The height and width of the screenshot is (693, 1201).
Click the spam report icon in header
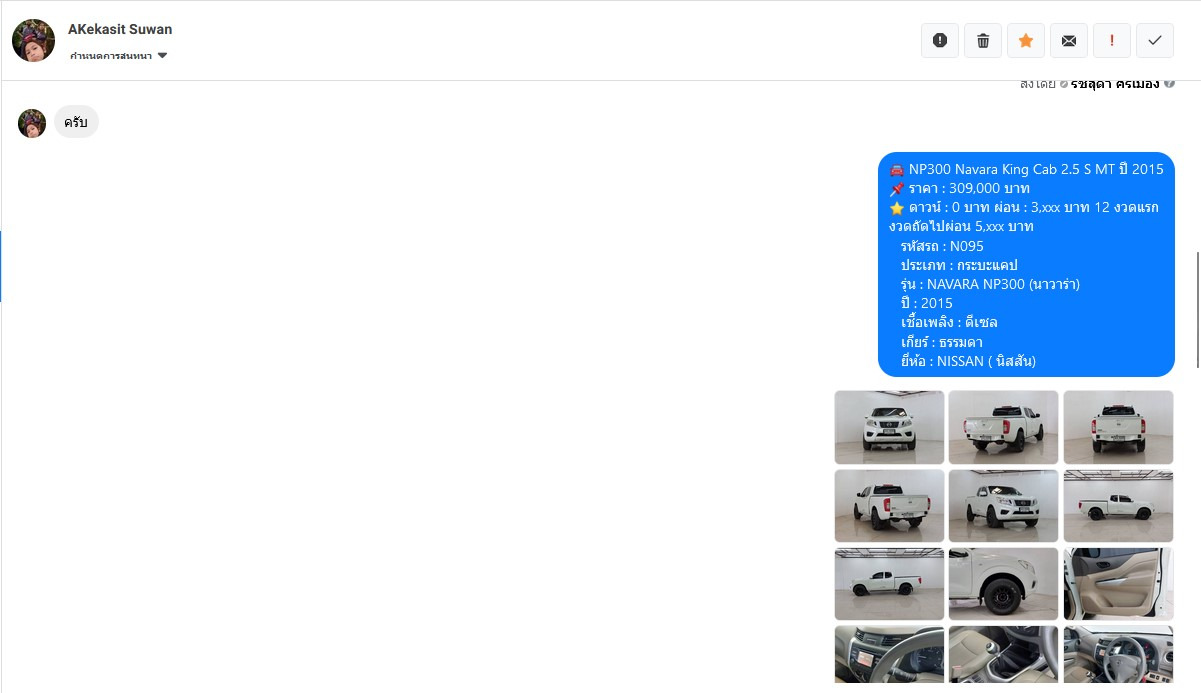click(940, 40)
